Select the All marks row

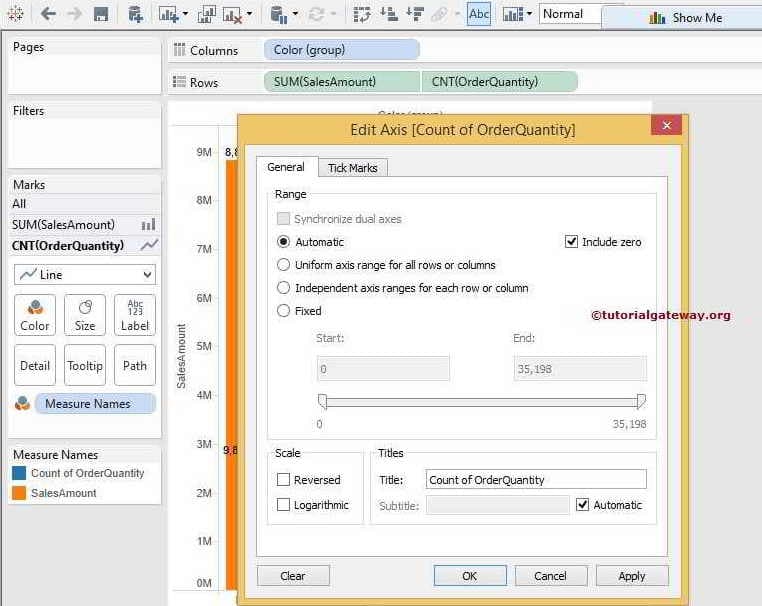coord(84,204)
